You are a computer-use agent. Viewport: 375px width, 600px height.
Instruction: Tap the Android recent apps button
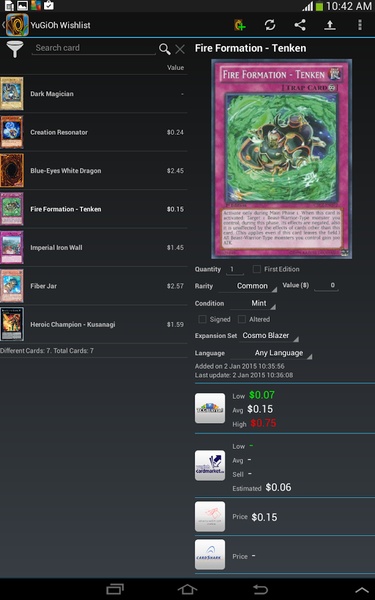(x=115, y=589)
